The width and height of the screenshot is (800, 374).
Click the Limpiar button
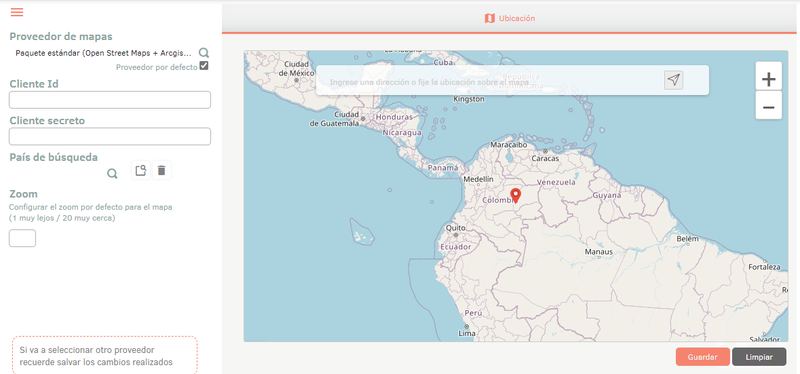[759, 357]
